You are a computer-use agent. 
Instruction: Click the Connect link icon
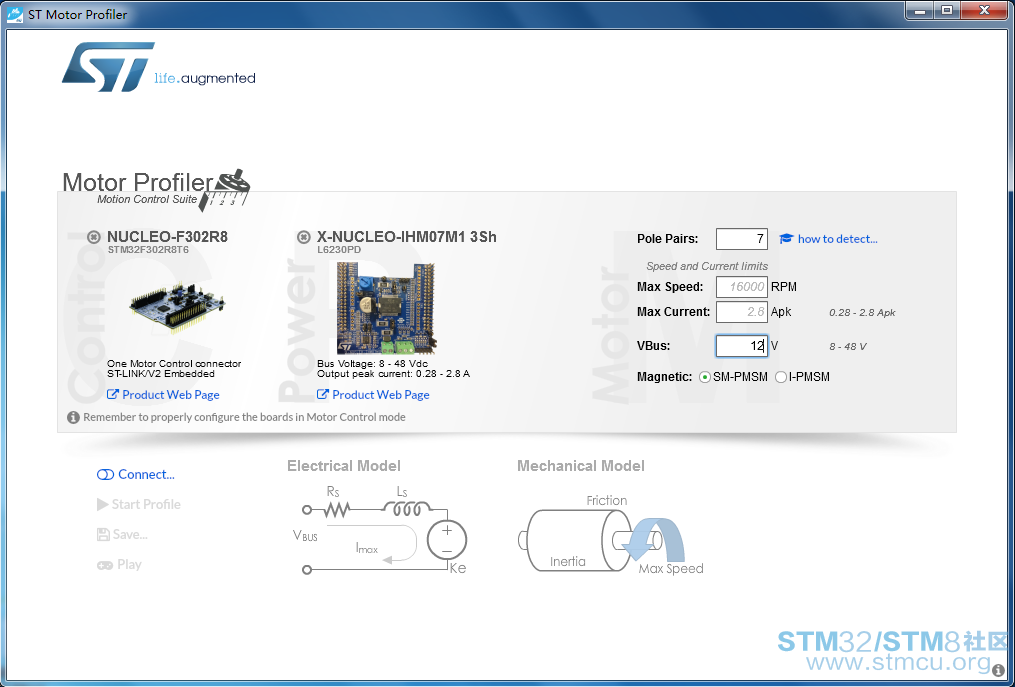tap(105, 475)
